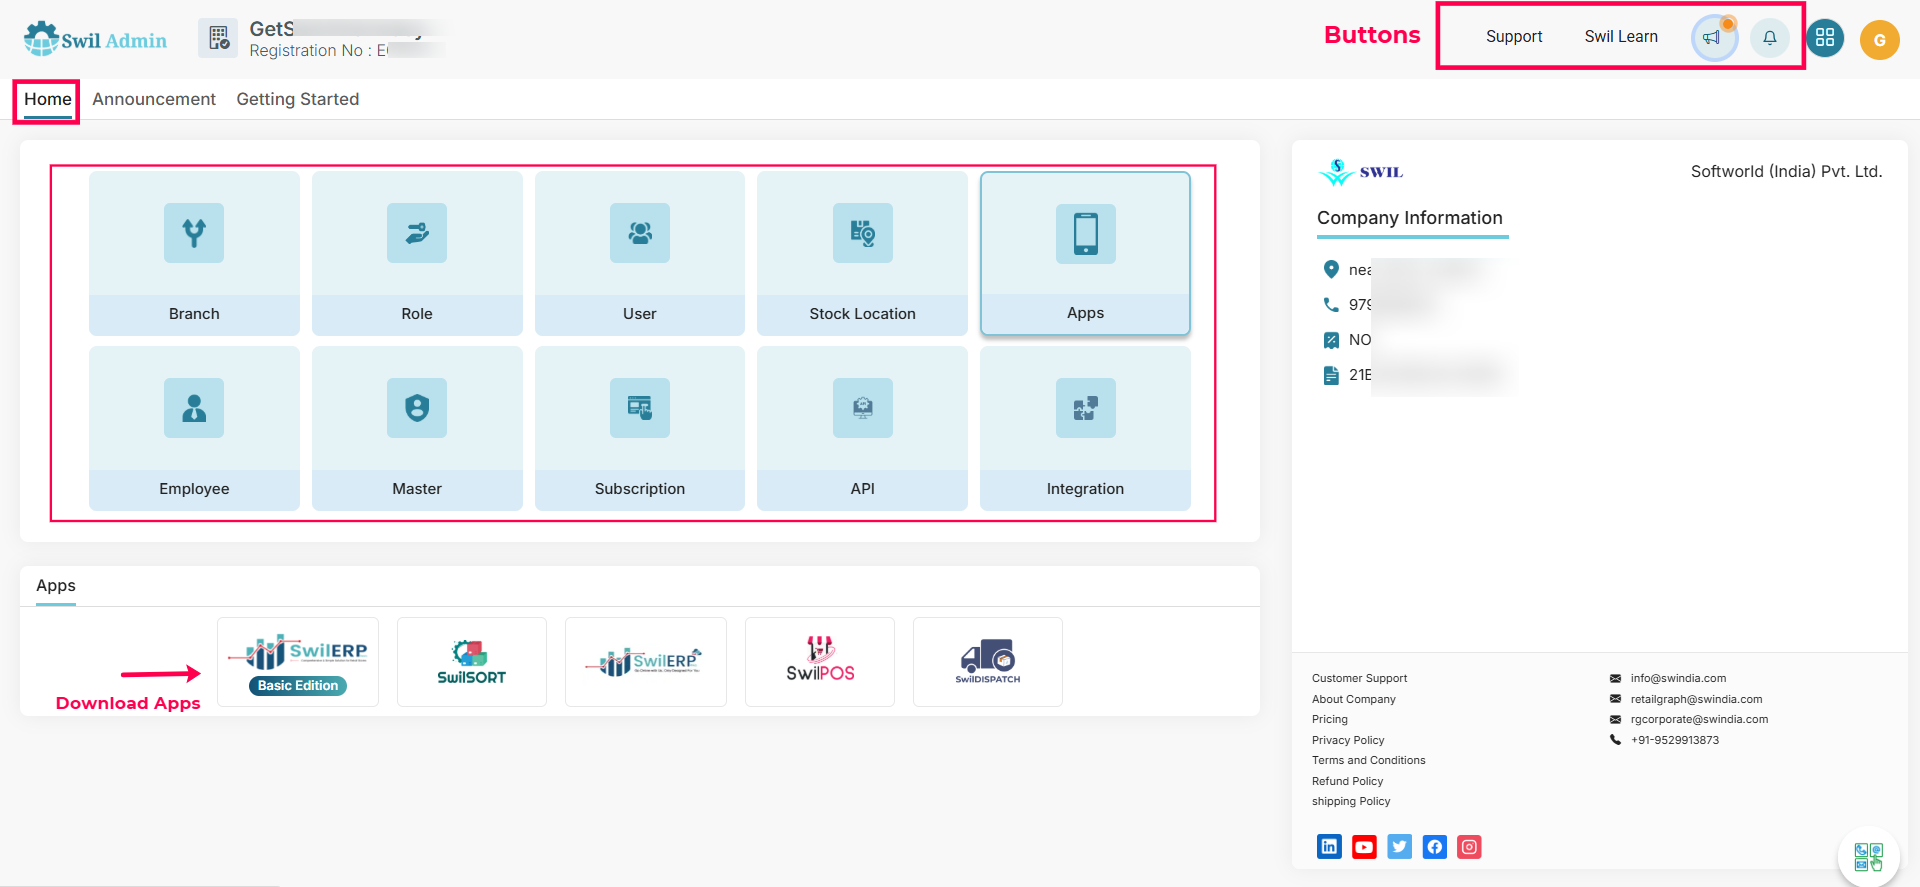Viewport: 1920px width, 887px height.
Task: Switch to the Home tab
Action: [x=48, y=99]
